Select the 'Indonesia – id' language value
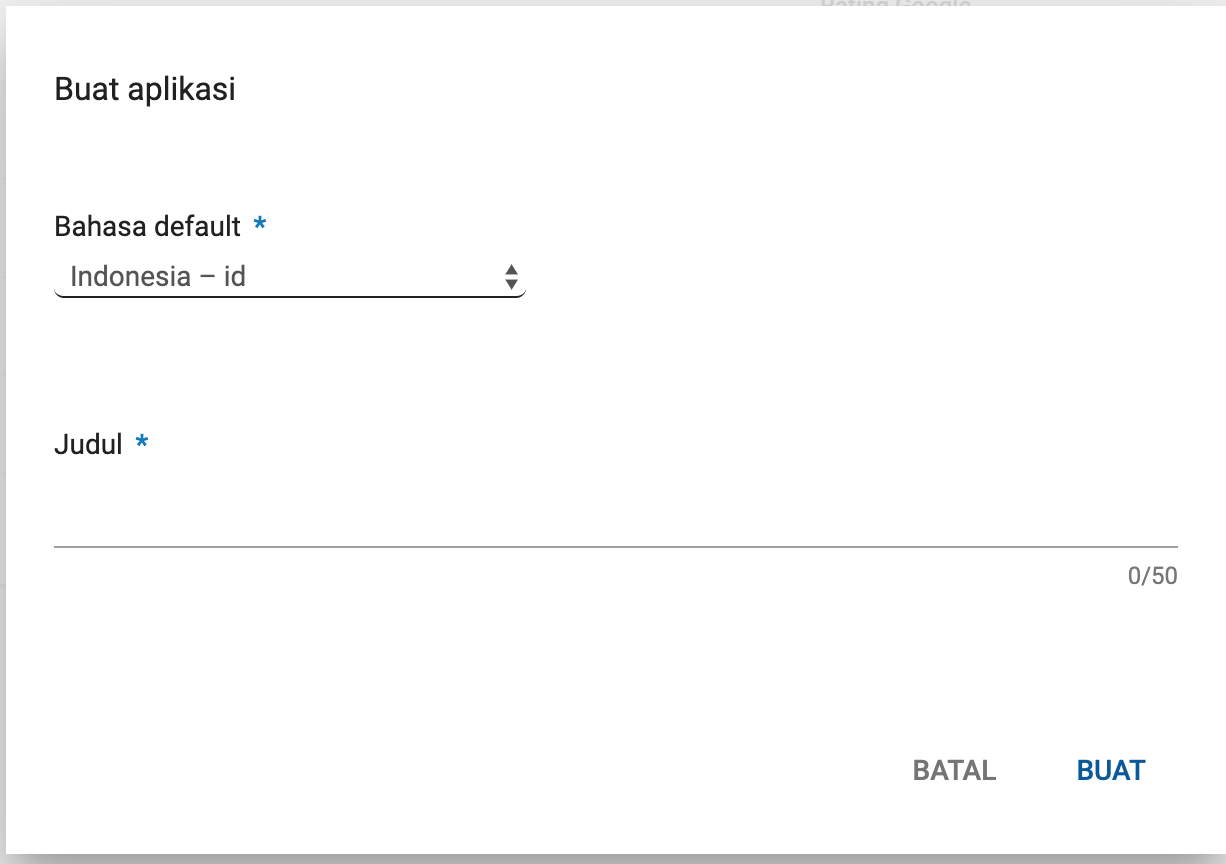 click(x=158, y=277)
